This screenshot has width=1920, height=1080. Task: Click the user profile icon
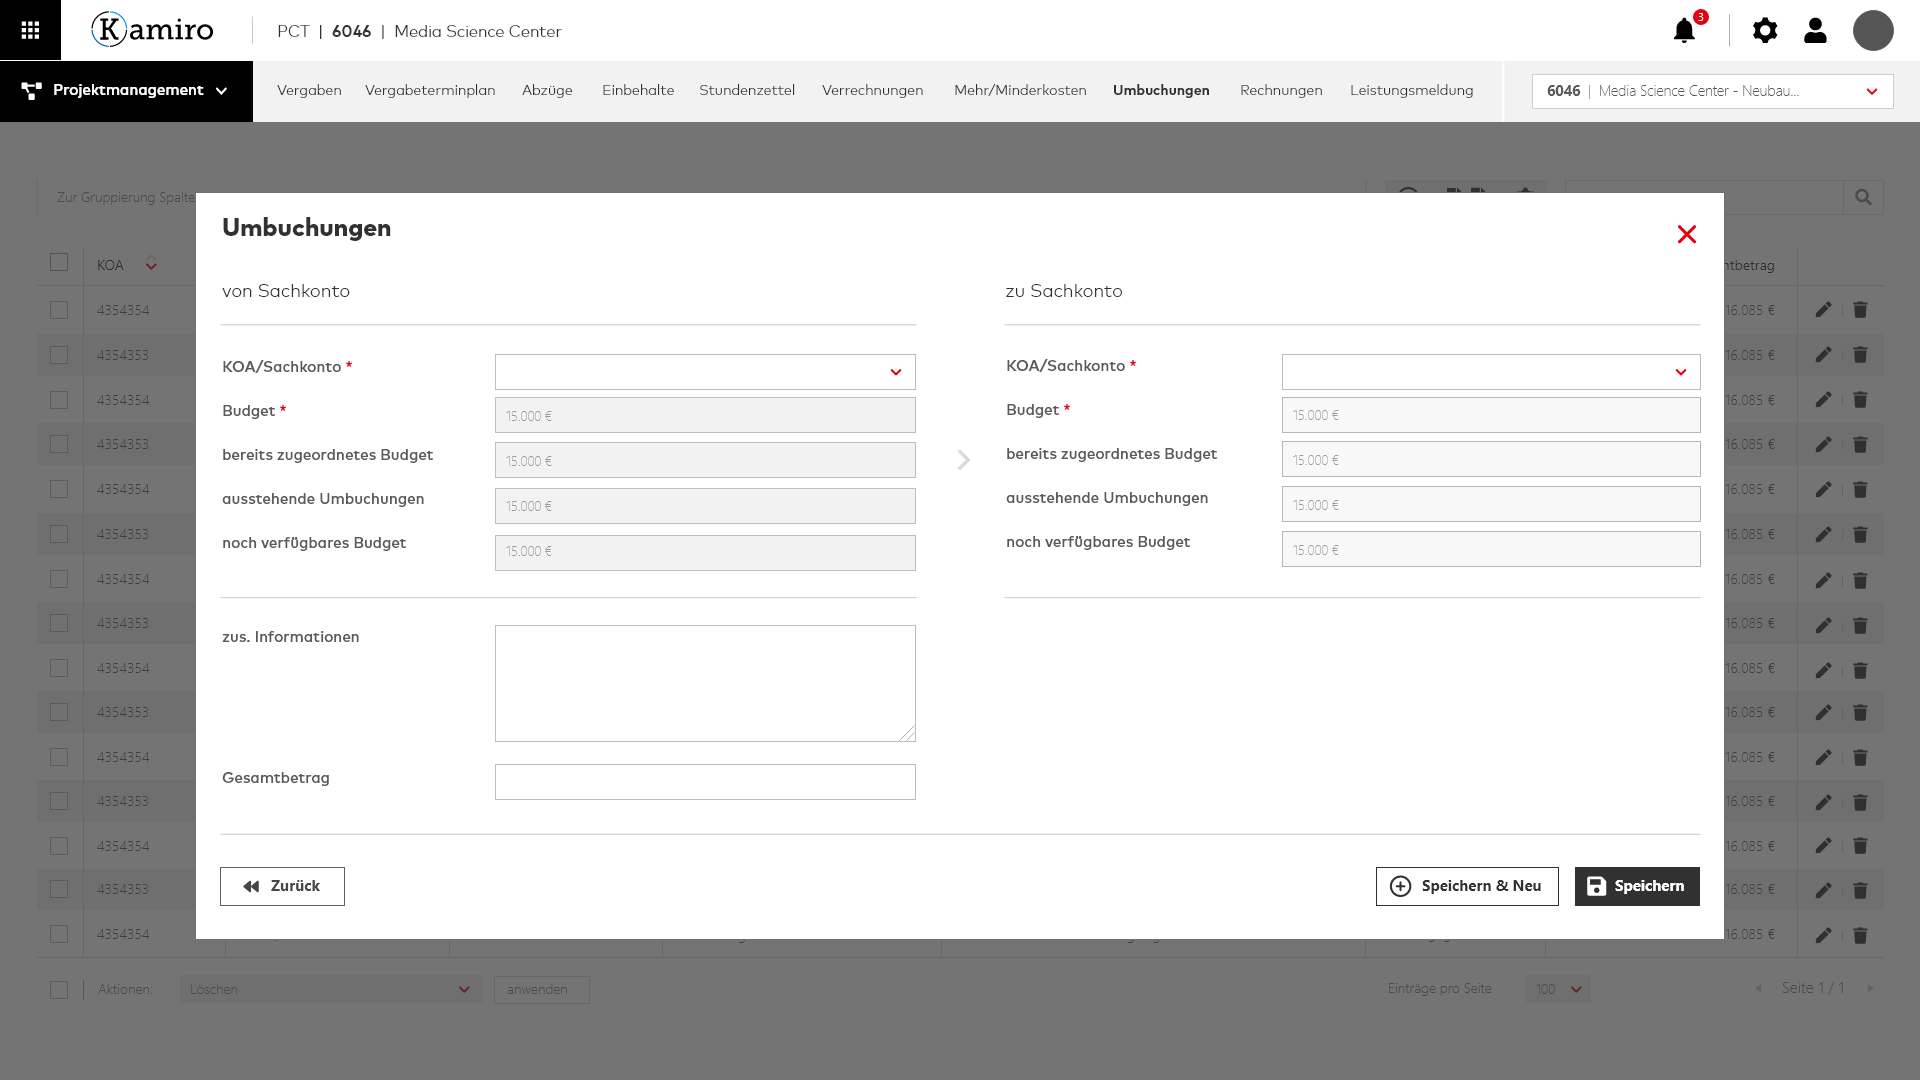point(1815,31)
